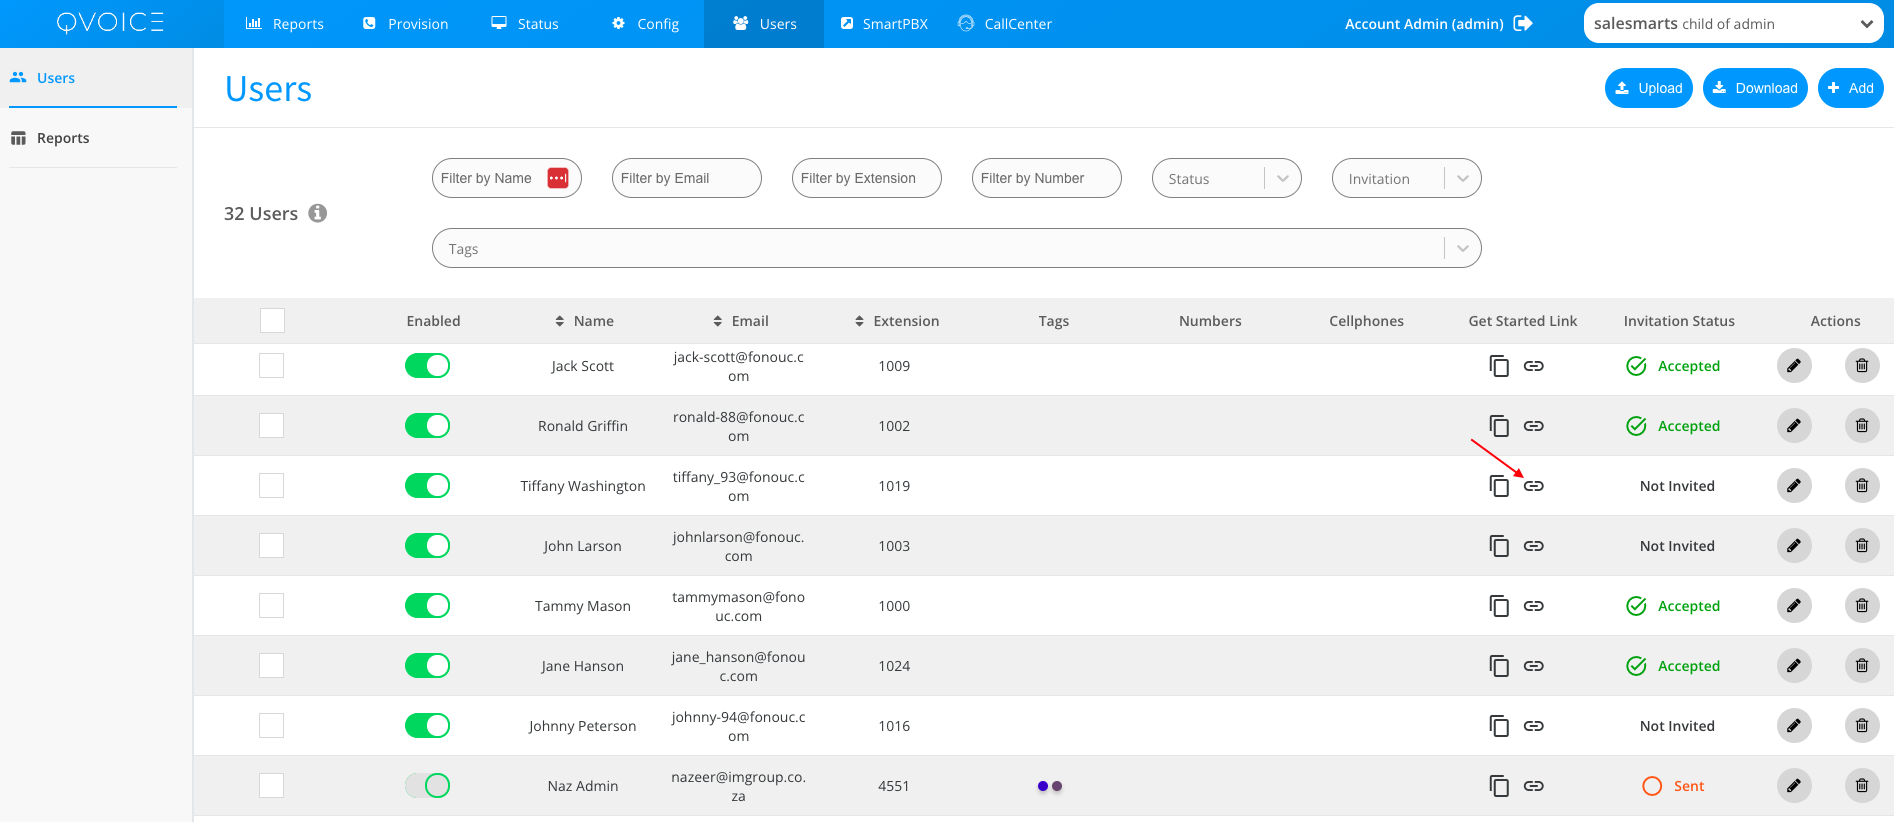
Task: Copy Naz Admin's get started link
Action: tap(1498, 786)
